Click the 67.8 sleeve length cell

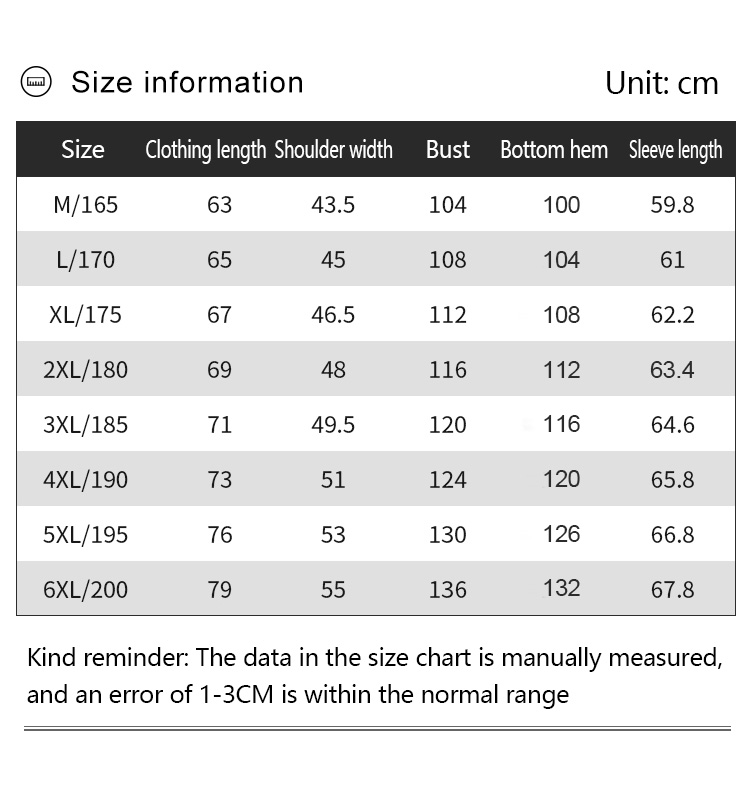[672, 590]
